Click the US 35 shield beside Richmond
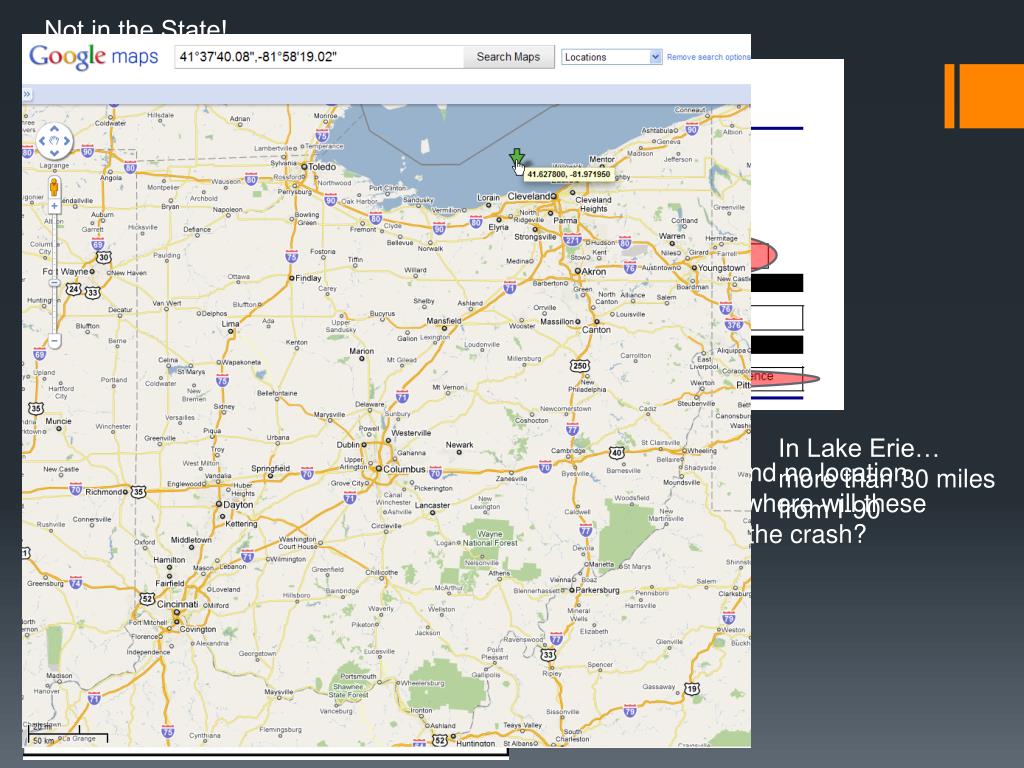This screenshot has height=768, width=1024. tap(138, 492)
